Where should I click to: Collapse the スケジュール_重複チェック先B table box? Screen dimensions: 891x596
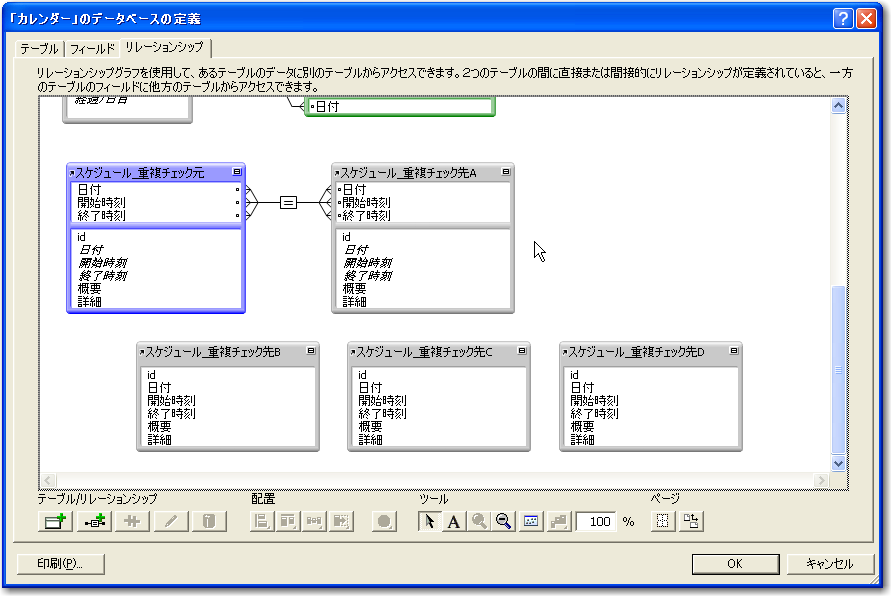[311, 351]
